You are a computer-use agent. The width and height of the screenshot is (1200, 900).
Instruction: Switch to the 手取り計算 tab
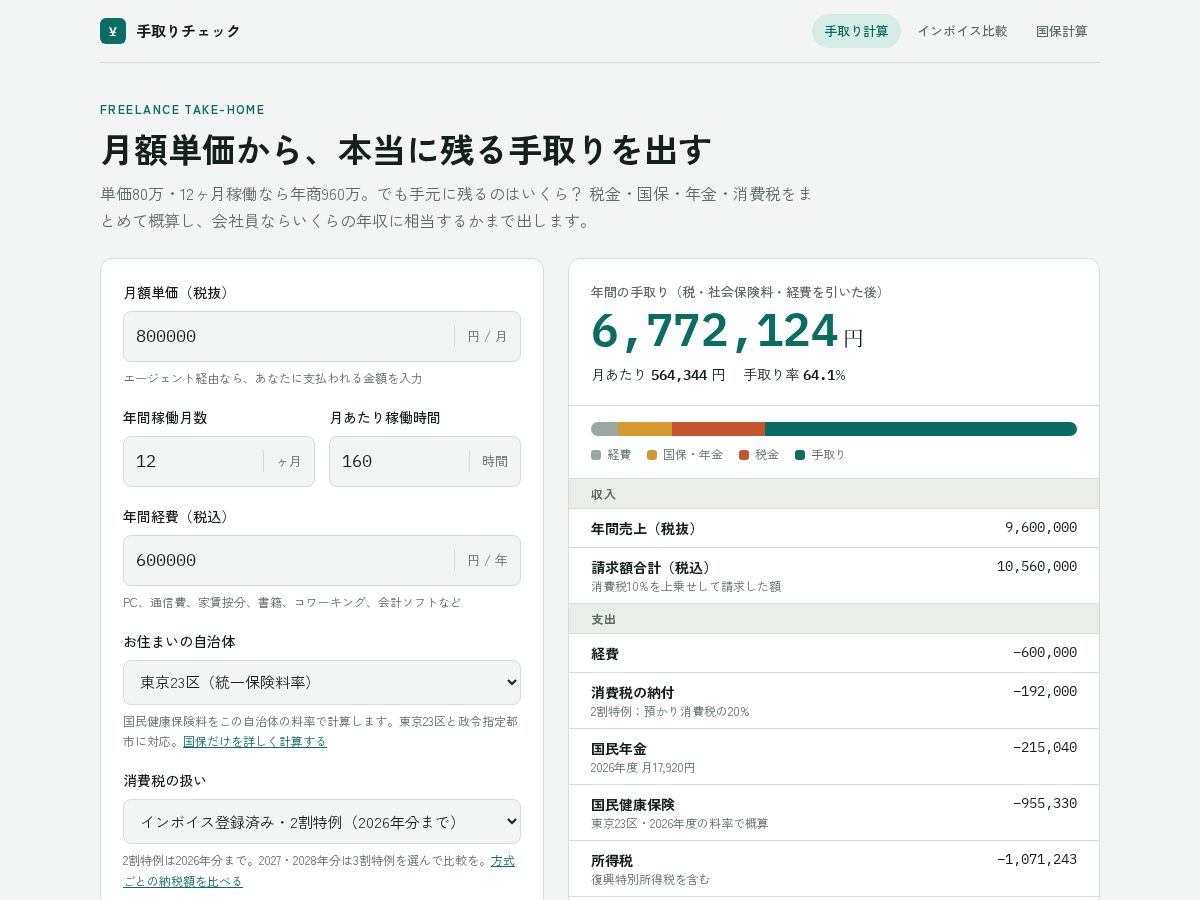[x=856, y=31]
